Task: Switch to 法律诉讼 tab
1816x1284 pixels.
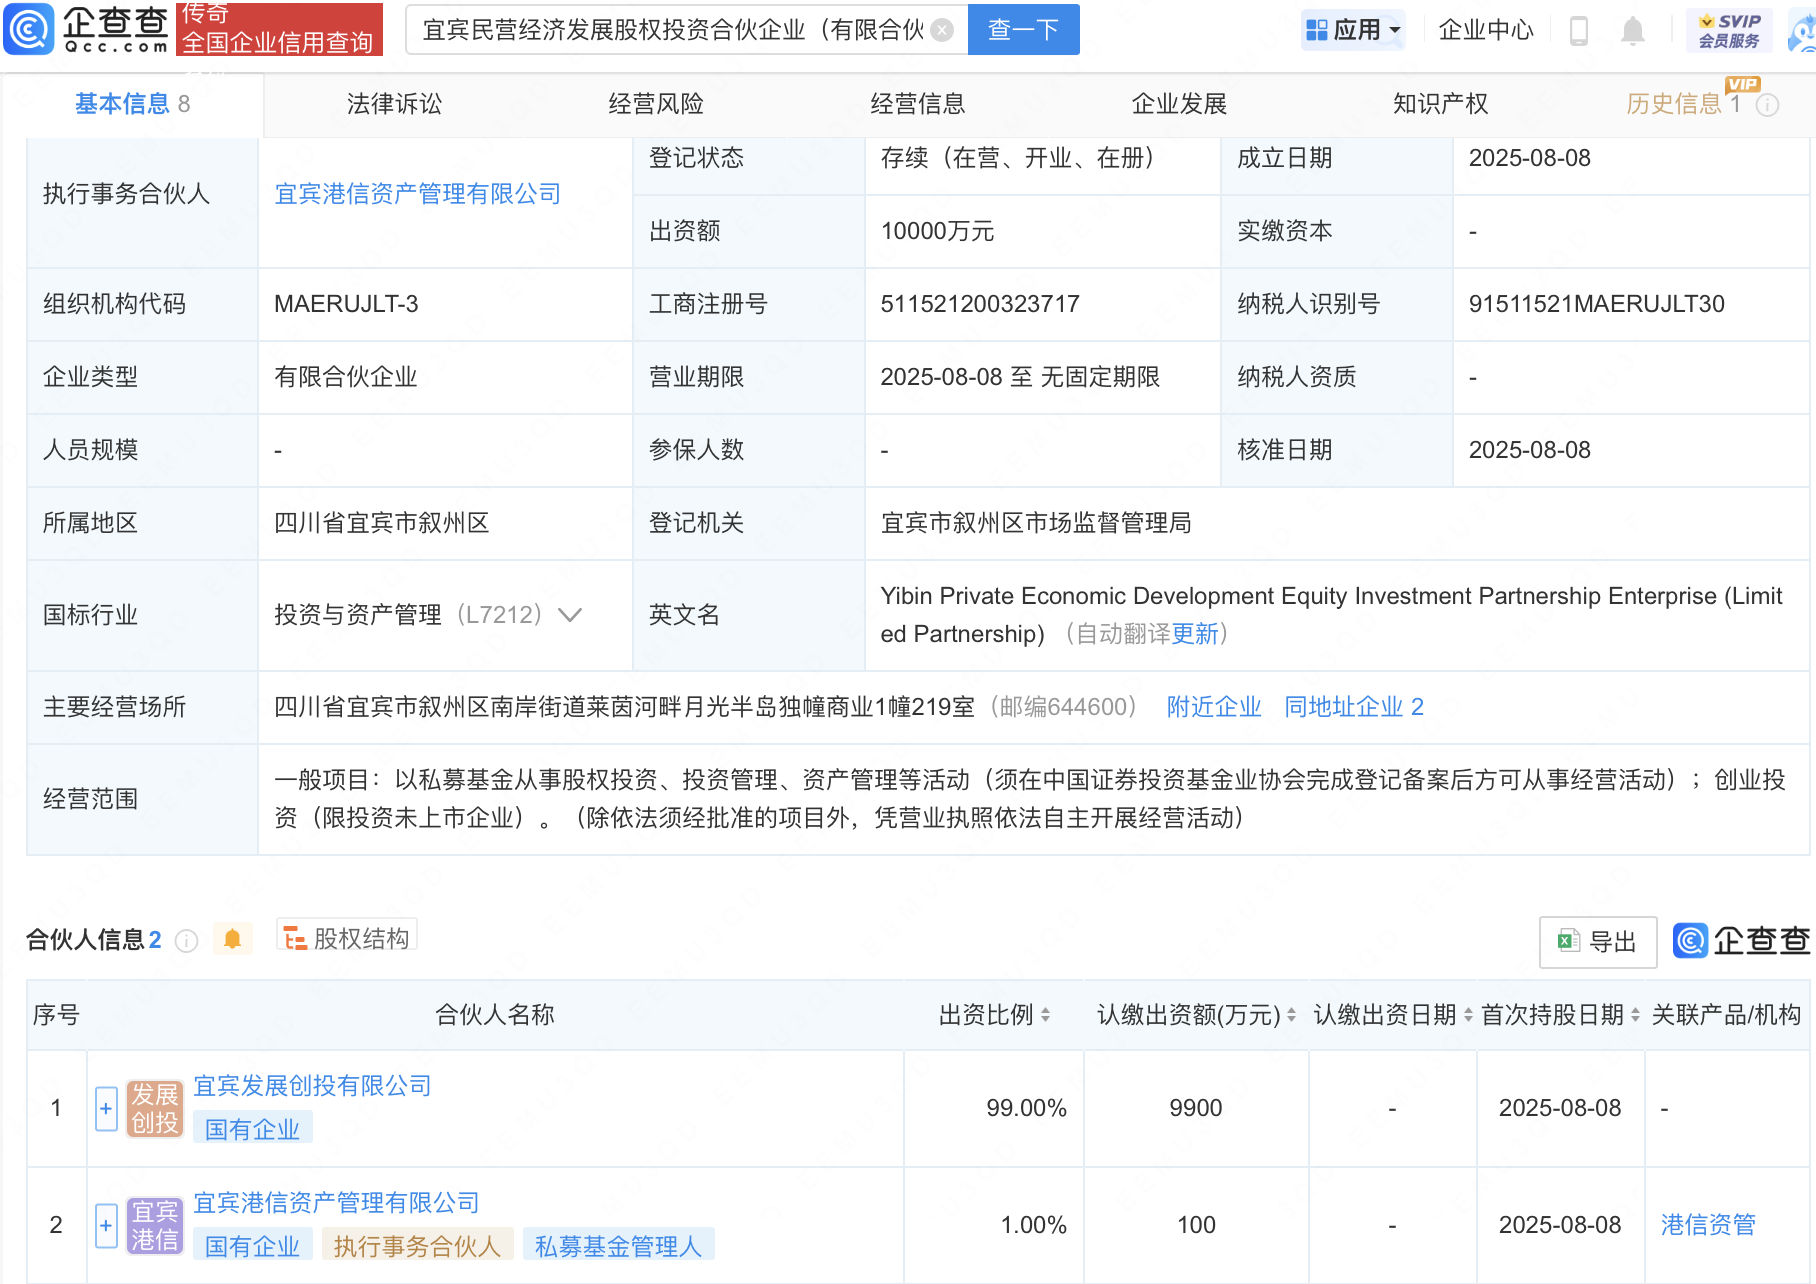Action: pyautogui.click(x=394, y=104)
